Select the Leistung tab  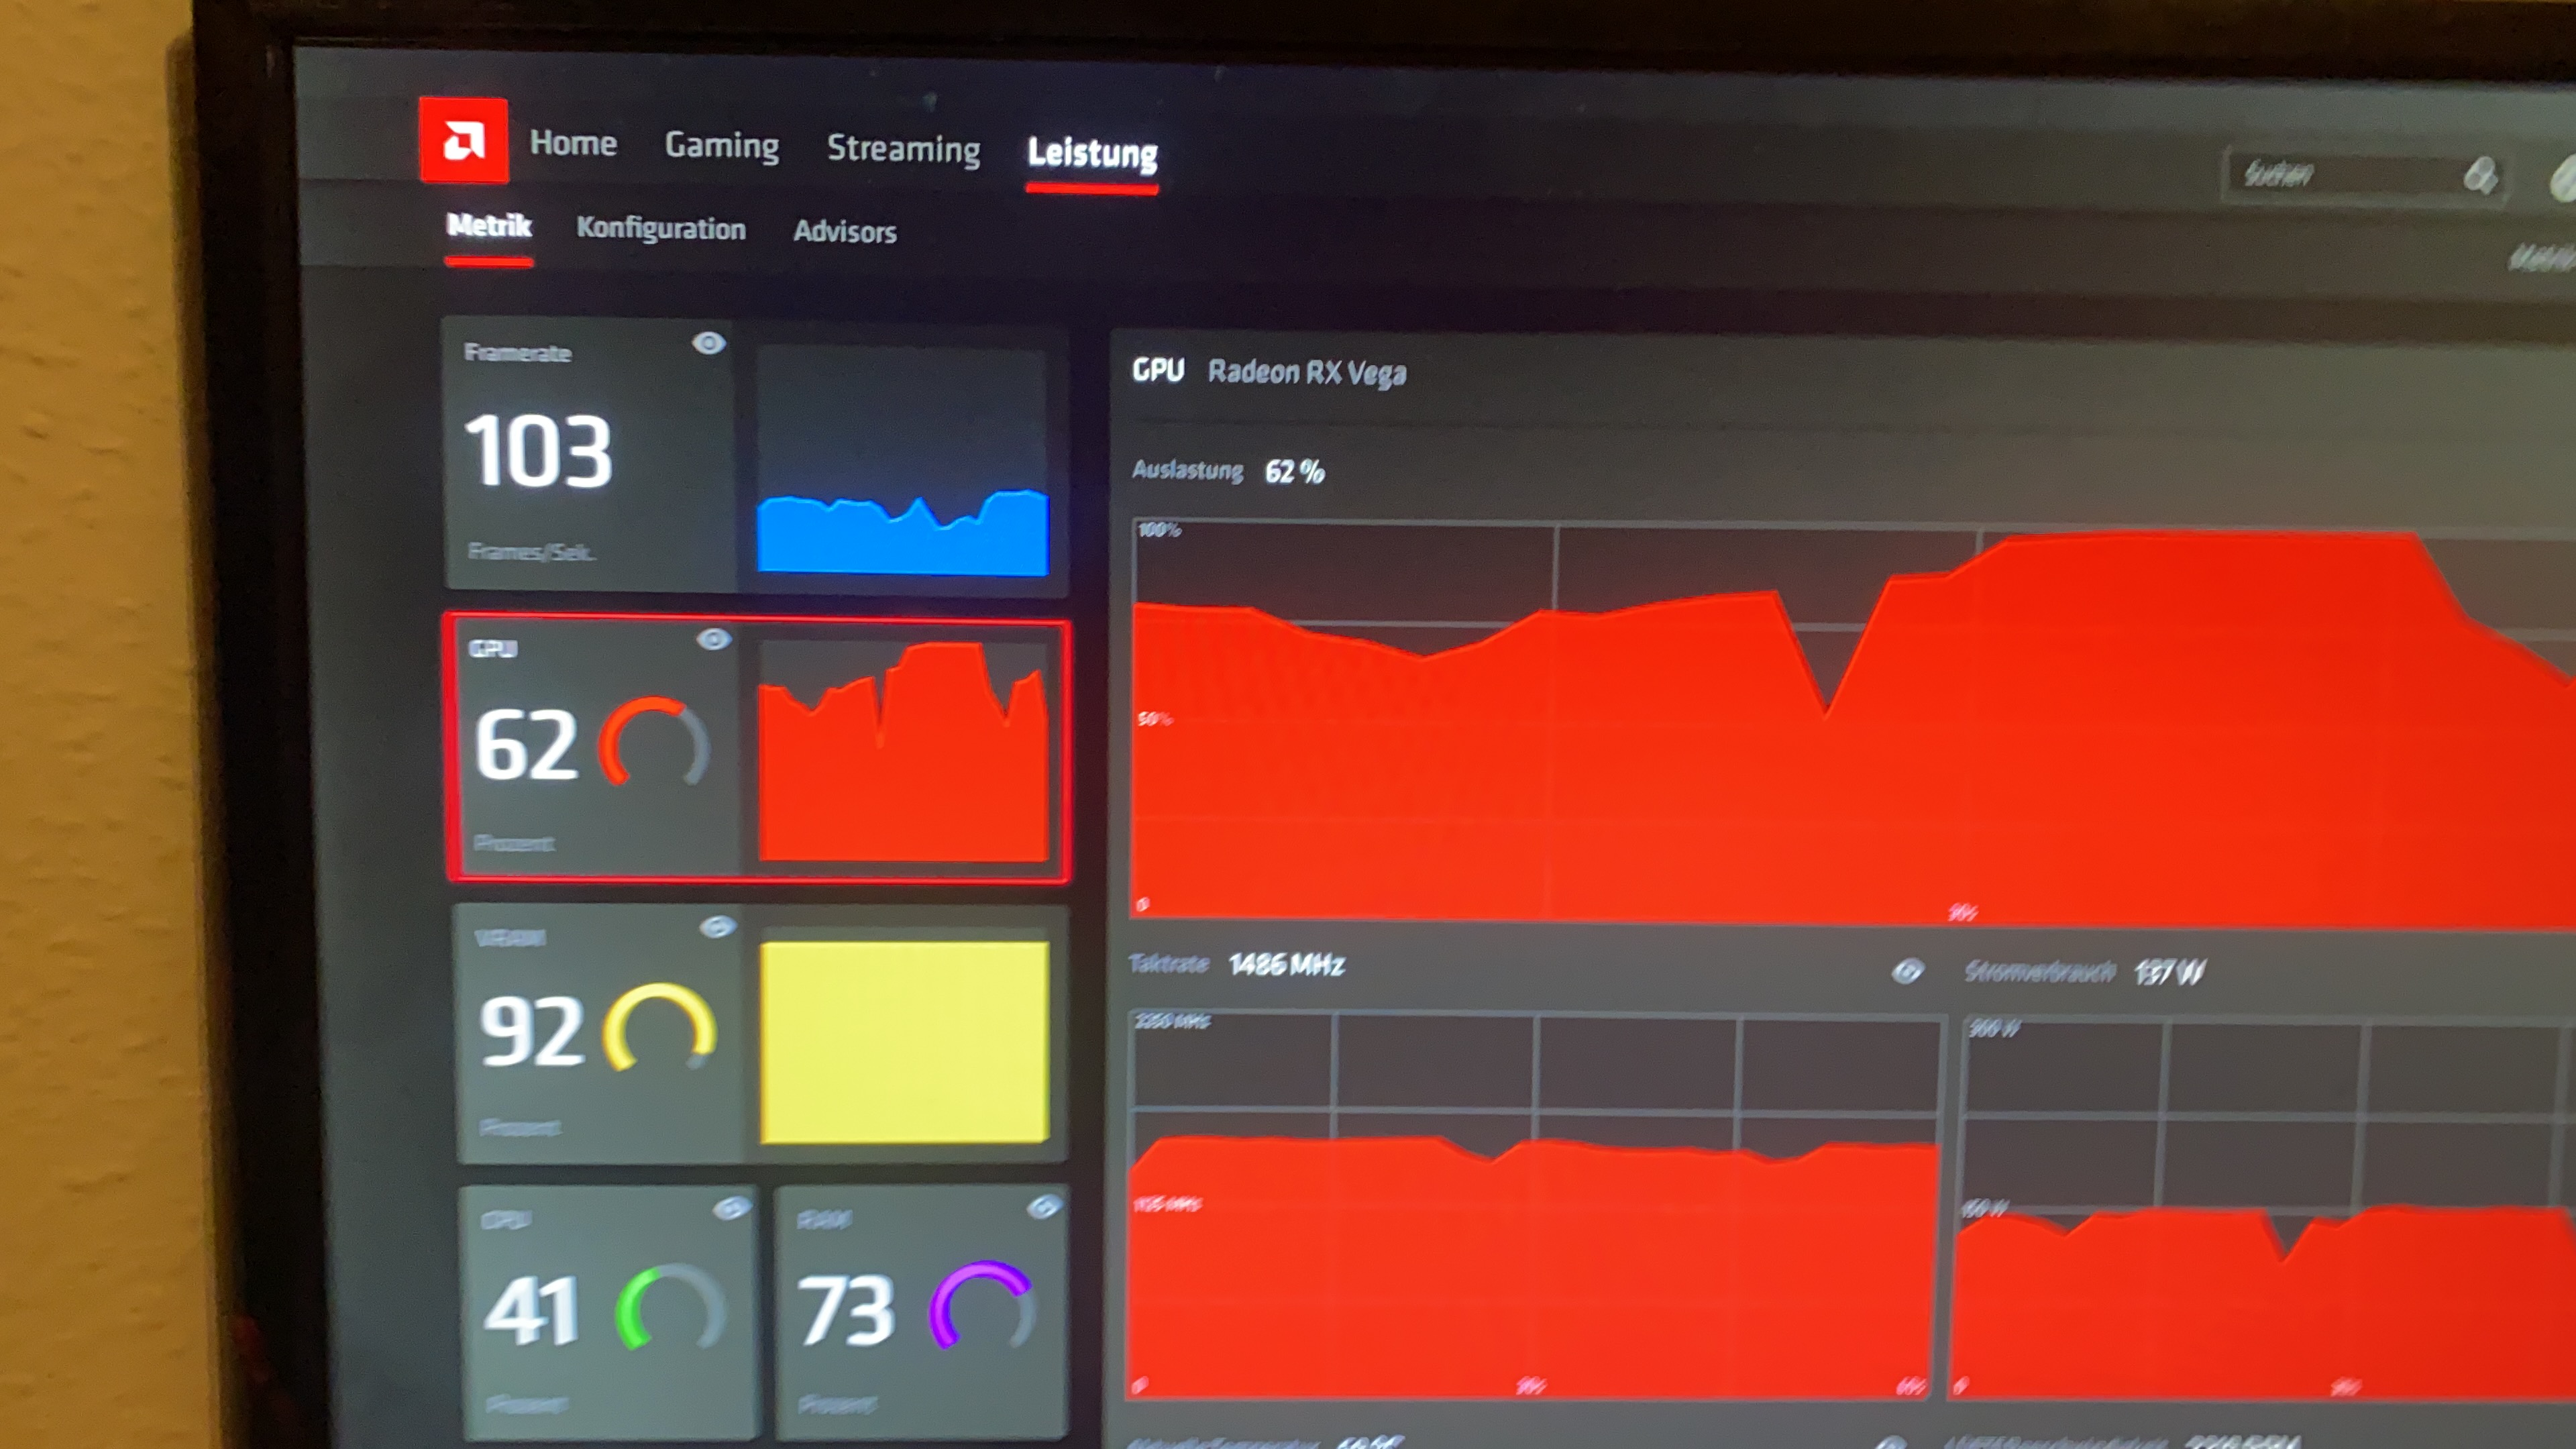tap(1092, 153)
